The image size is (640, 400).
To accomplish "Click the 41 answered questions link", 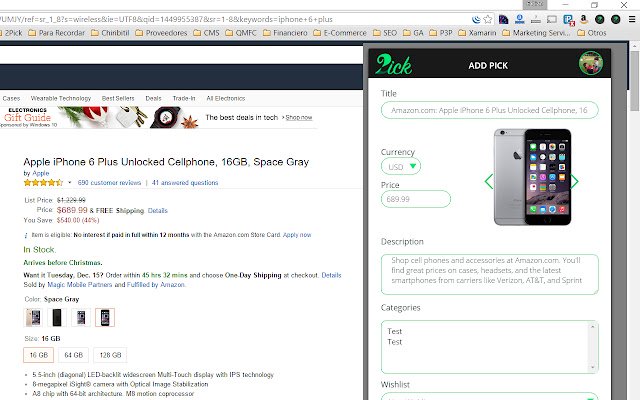I will (185, 182).
